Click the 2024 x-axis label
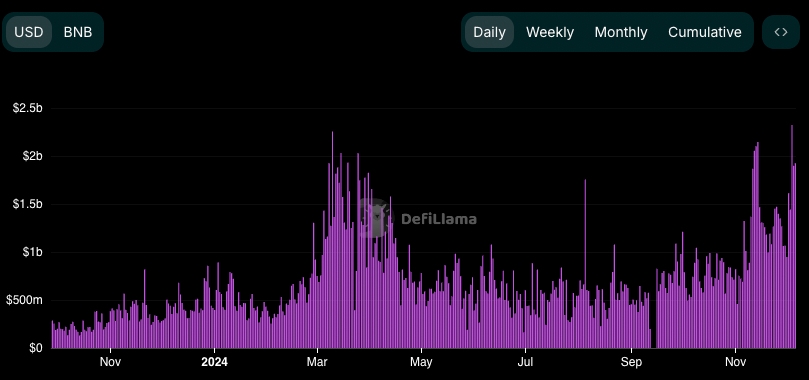Image resolution: width=809 pixels, height=380 pixels. pos(214,362)
